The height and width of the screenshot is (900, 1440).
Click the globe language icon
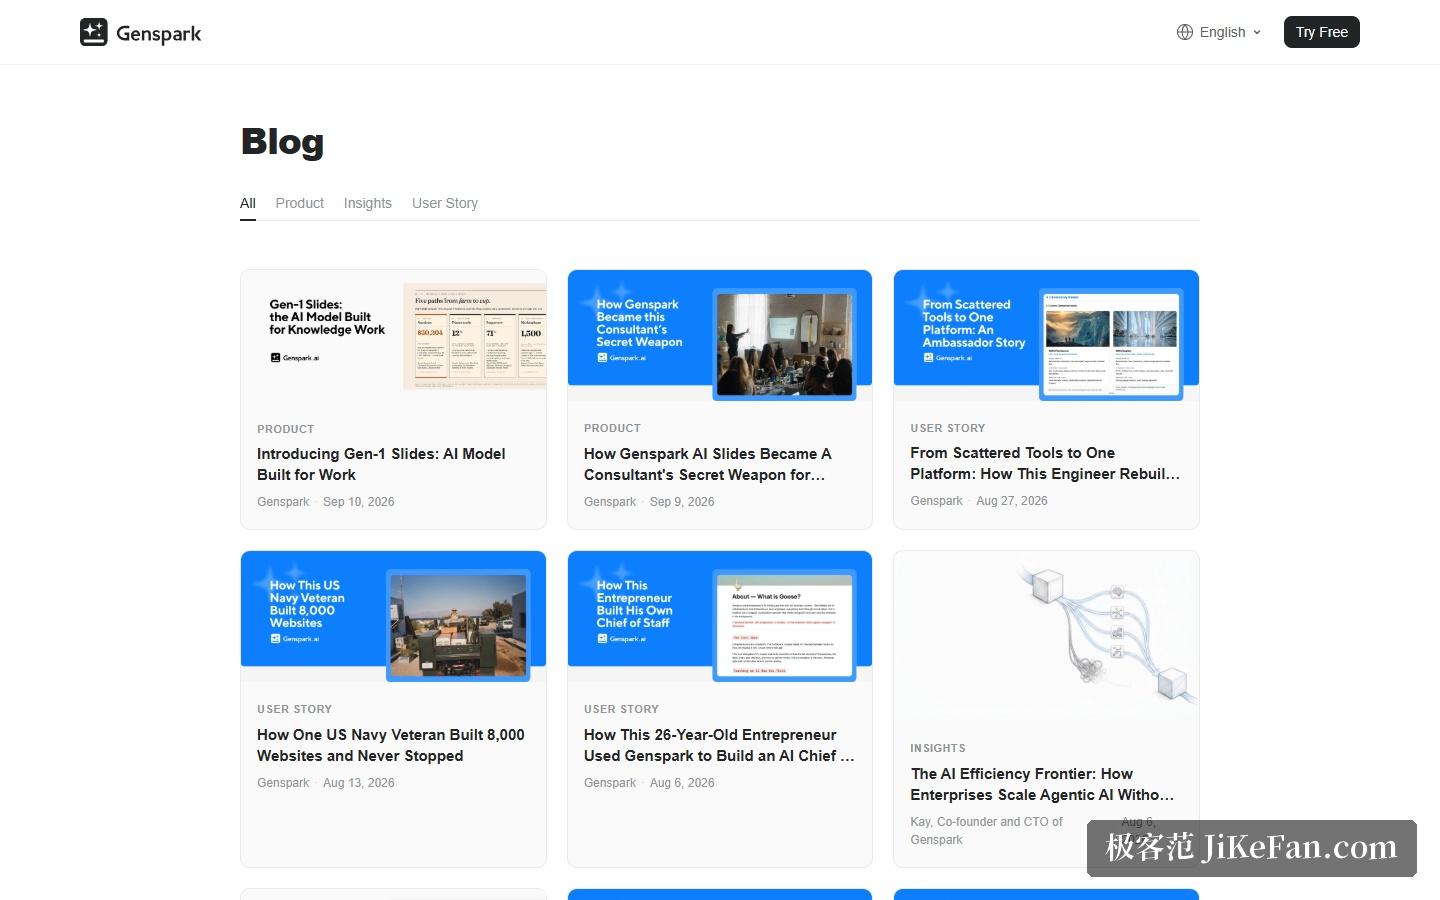1185,32
